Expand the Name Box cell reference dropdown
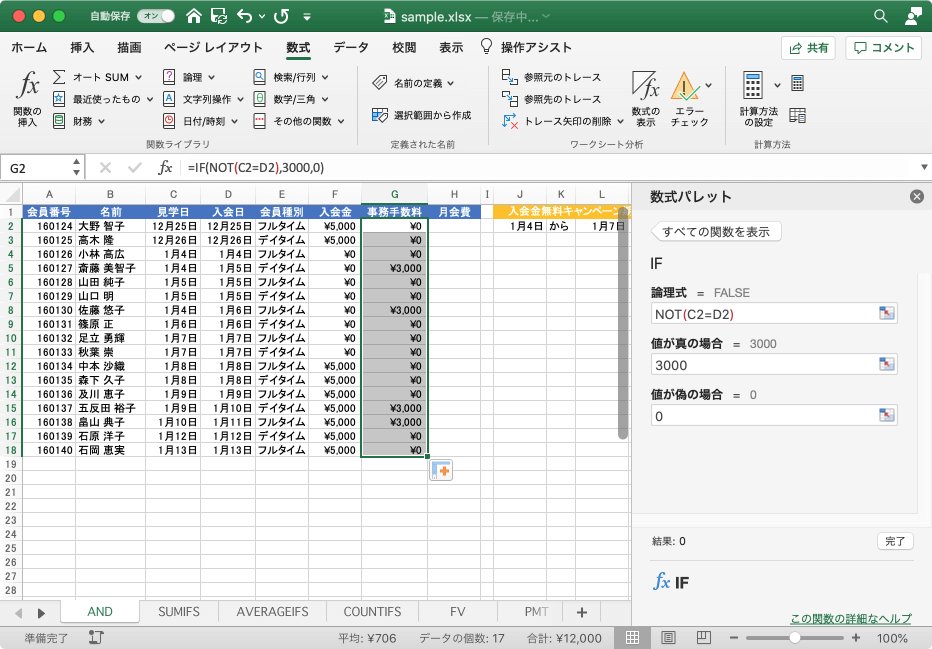Image resolution: width=932 pixels, height=649 pixels. (x=77, y=168)
